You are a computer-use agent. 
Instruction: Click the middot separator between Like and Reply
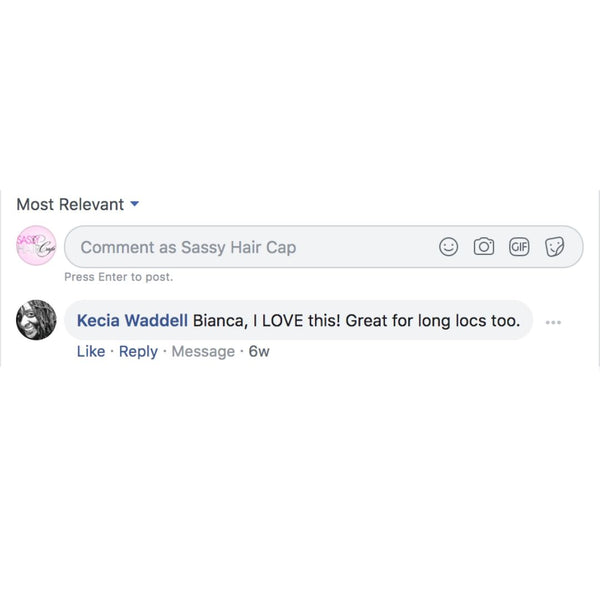[112, 351]
